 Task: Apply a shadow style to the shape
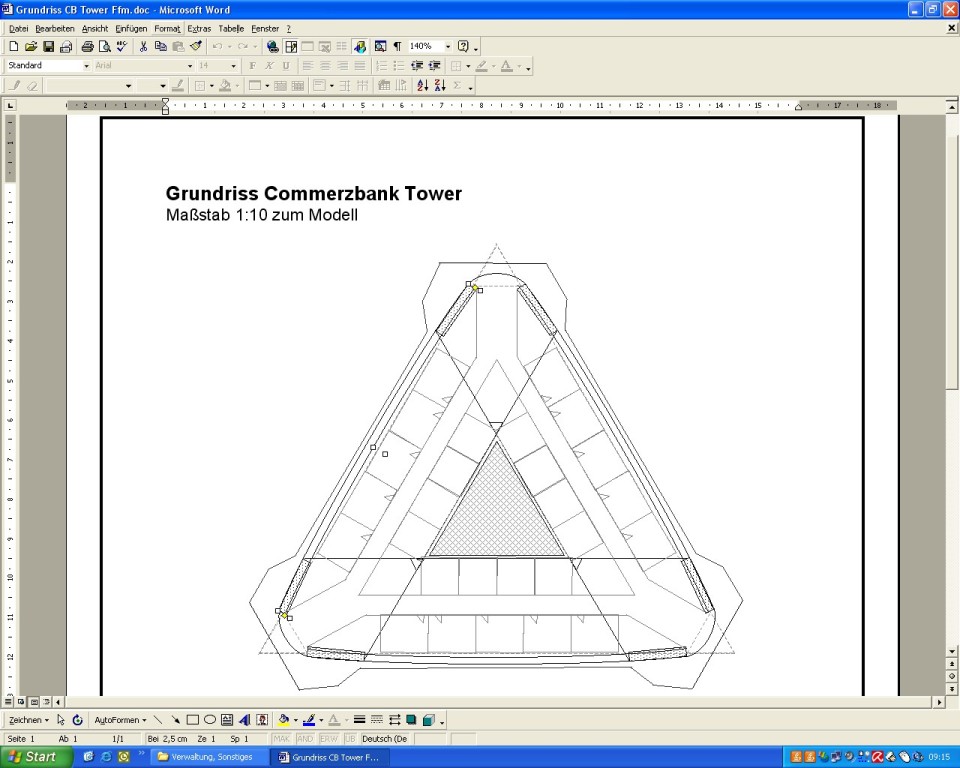[411, 720]
